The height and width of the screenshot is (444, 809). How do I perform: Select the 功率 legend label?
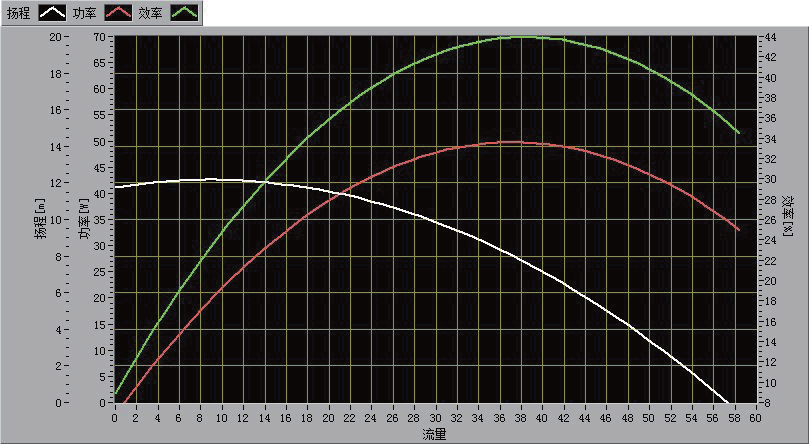click(85, 13)
